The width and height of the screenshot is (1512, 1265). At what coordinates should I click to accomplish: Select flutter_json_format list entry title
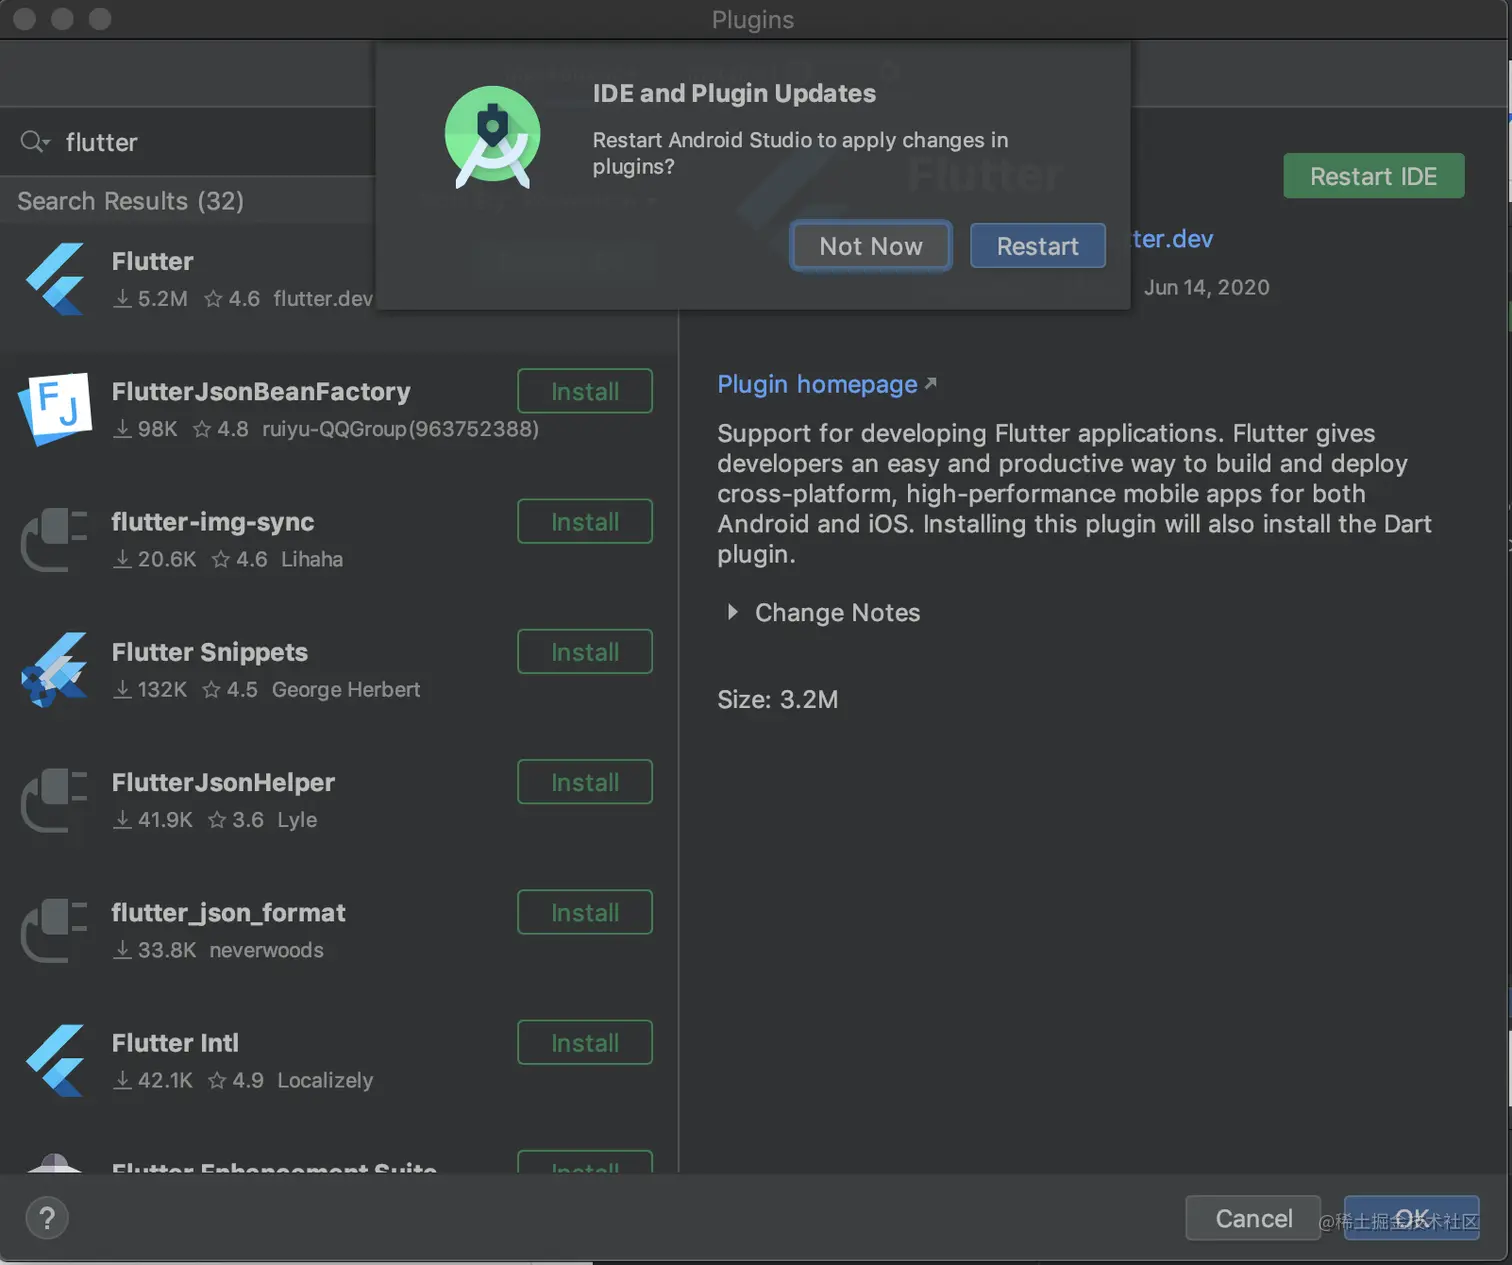coord(228,913)
